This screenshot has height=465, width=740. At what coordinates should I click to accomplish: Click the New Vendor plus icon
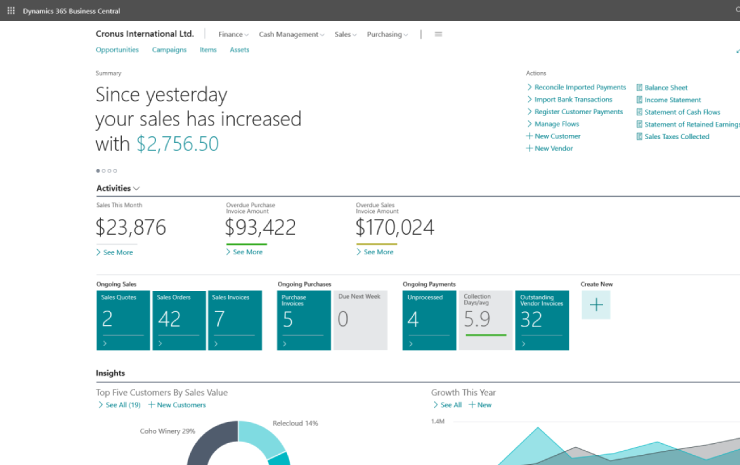(530, 148)
